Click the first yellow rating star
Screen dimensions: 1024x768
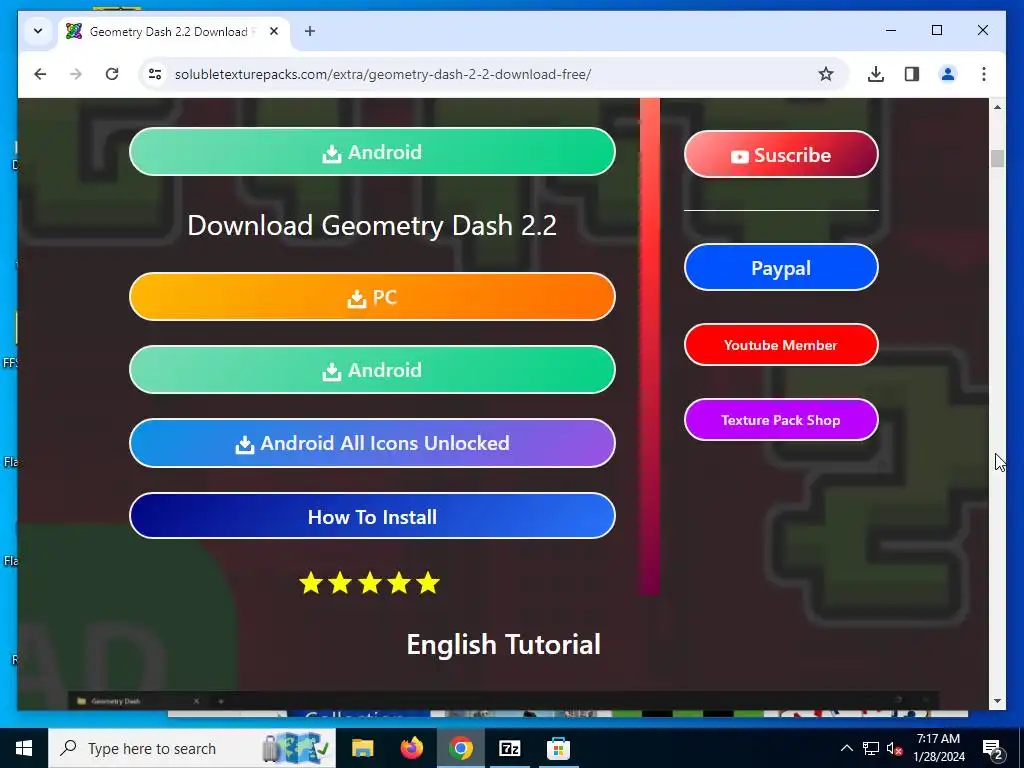point(311,583)
